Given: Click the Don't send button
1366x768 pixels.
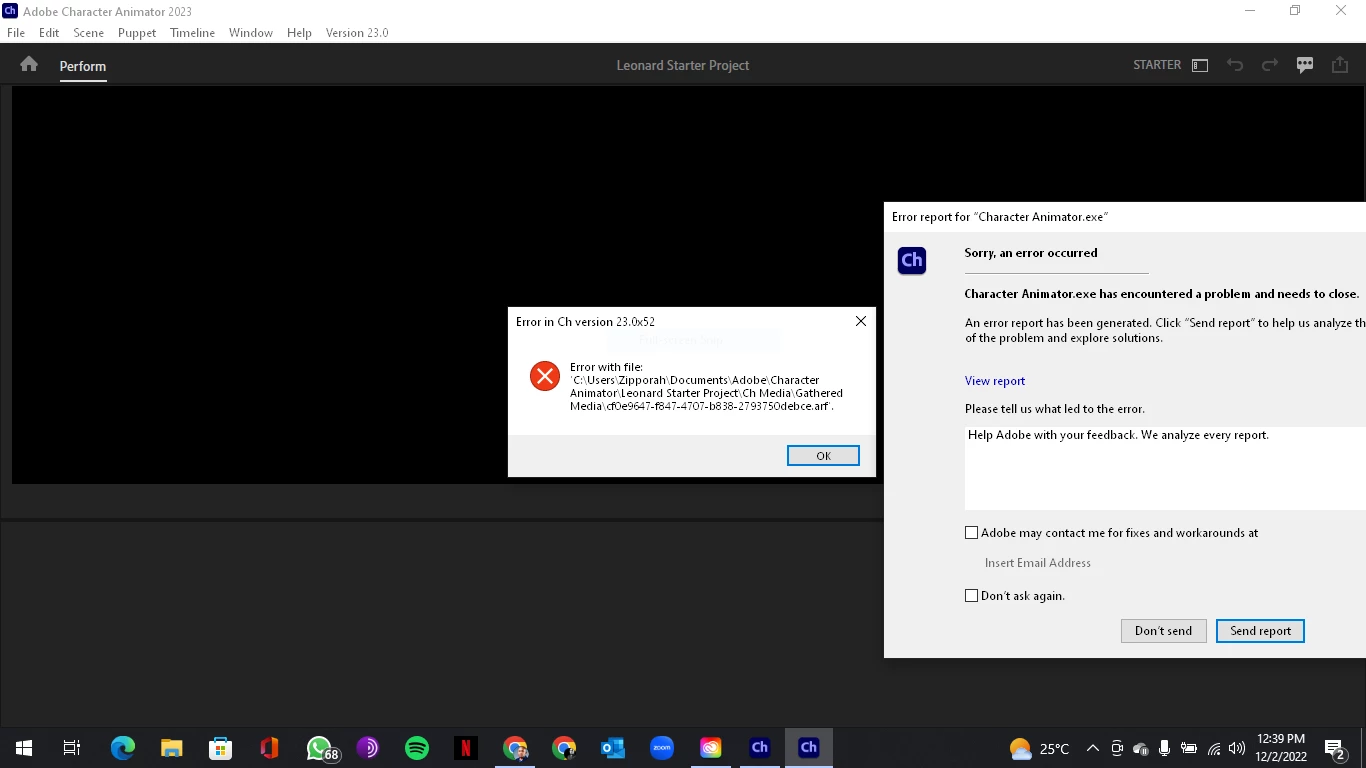Looking at the screenshot, I should (1163, 631).
